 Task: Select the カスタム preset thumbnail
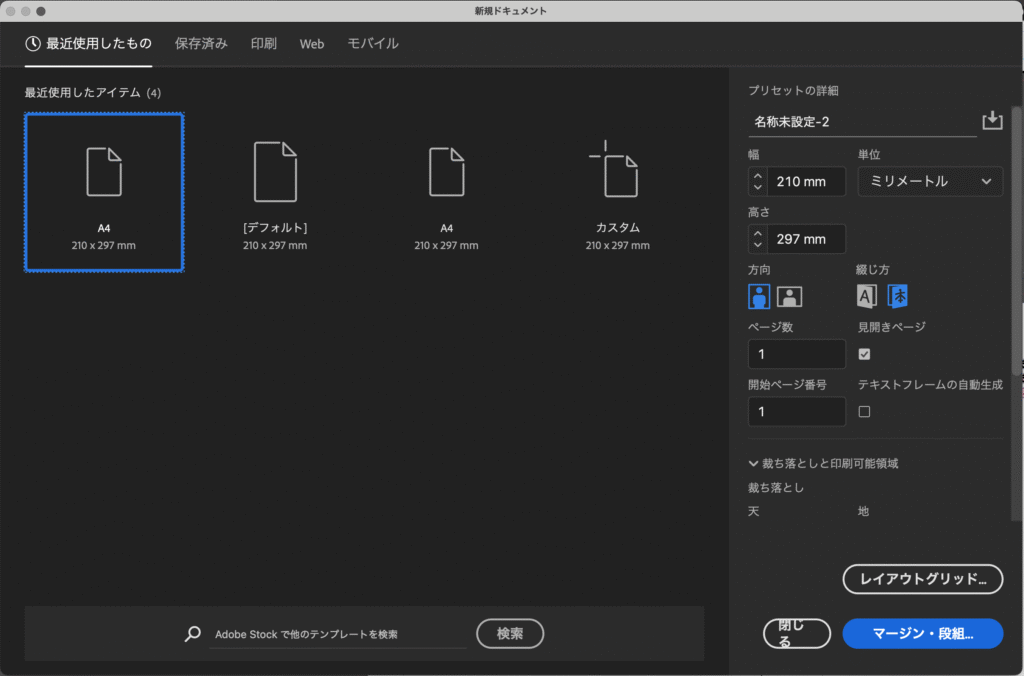tap(618, 192)
